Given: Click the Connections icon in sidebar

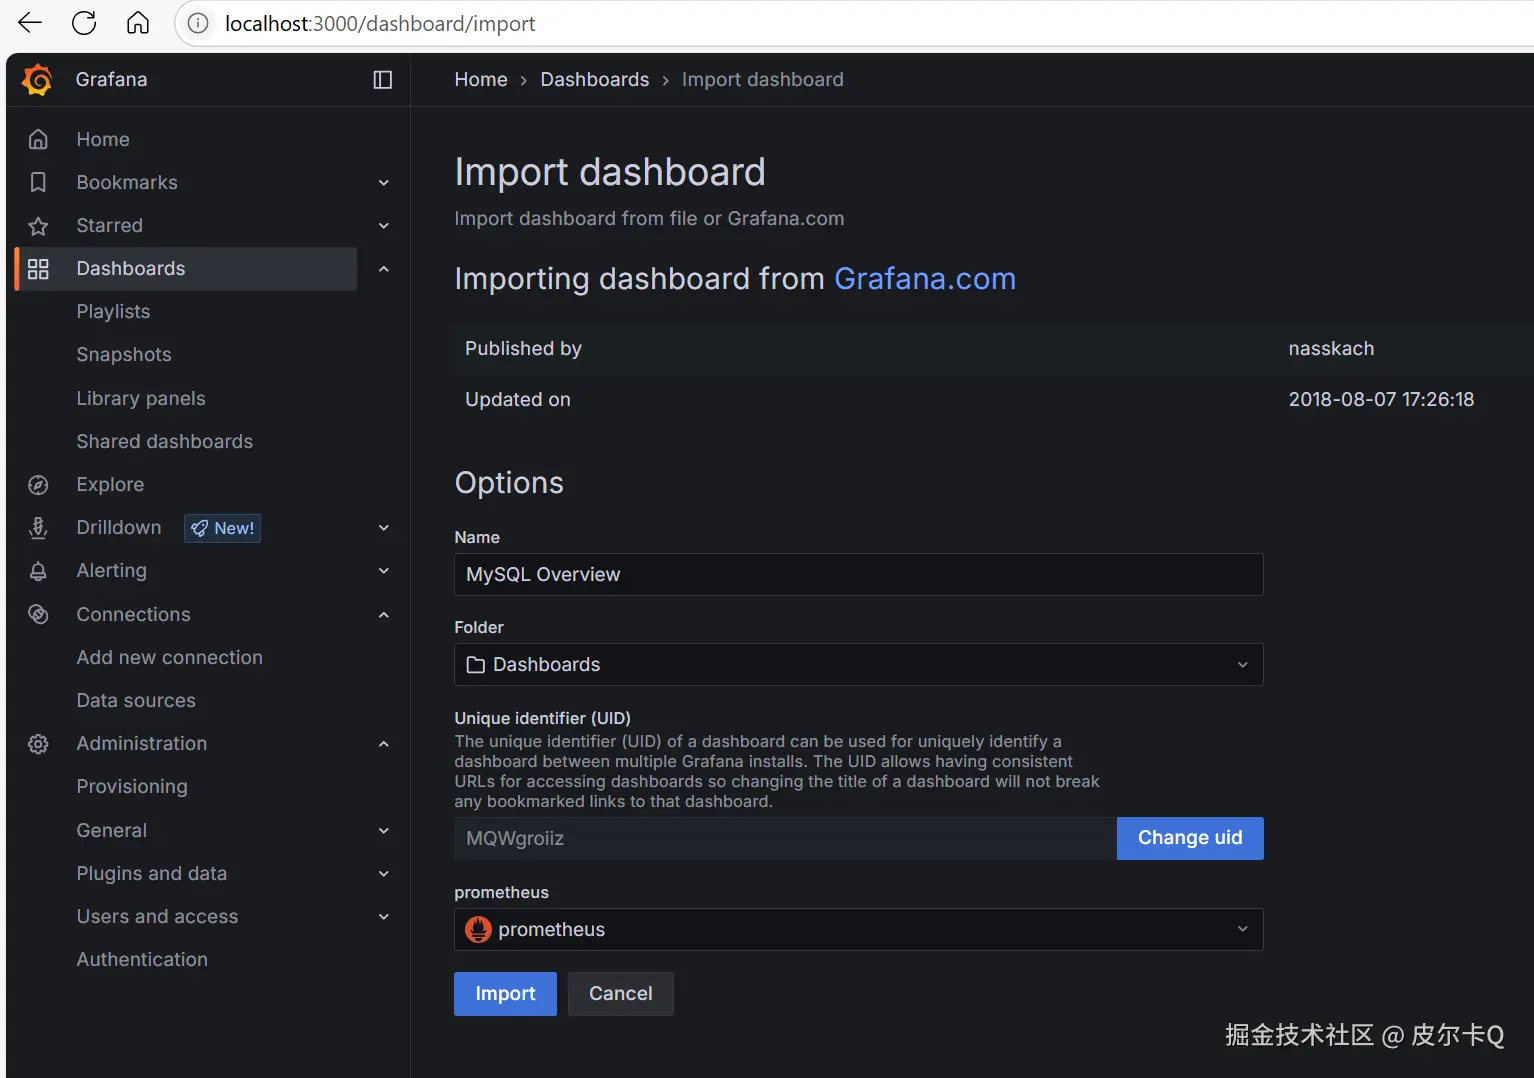Looking at the screenshot, I should 38,614.
